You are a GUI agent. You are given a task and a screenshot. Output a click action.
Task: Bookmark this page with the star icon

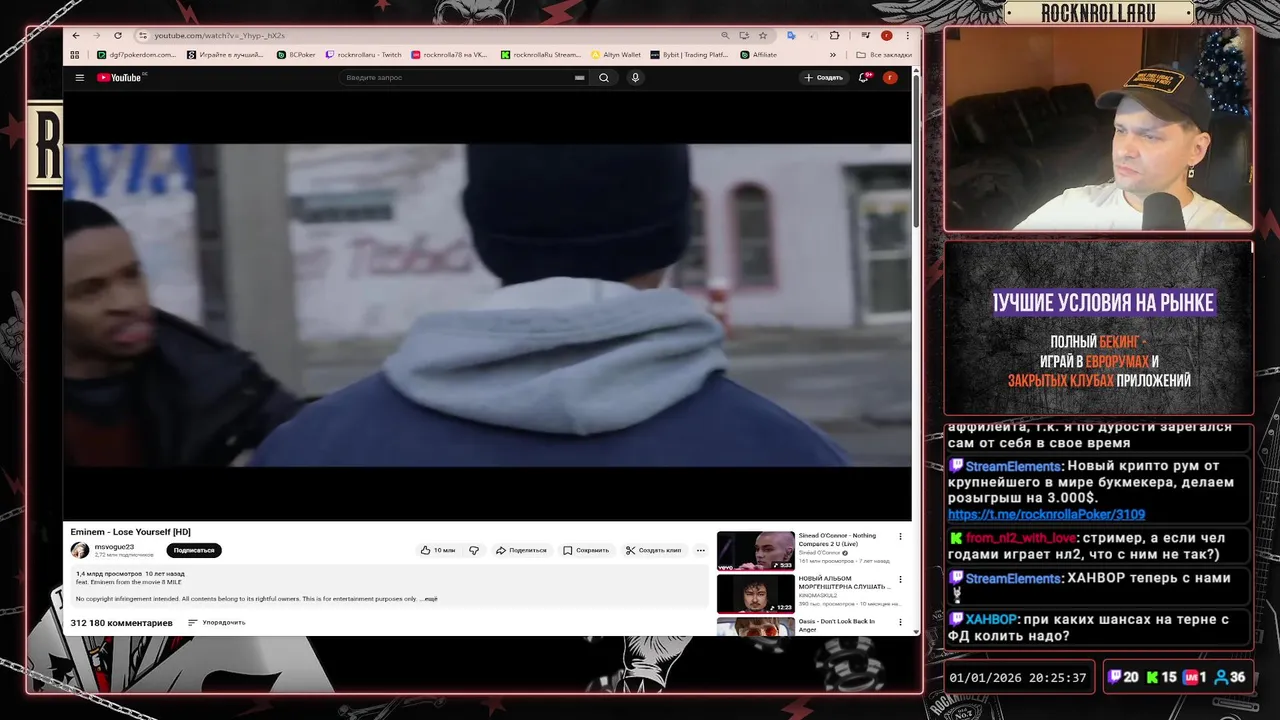click(x=763, y=35)
